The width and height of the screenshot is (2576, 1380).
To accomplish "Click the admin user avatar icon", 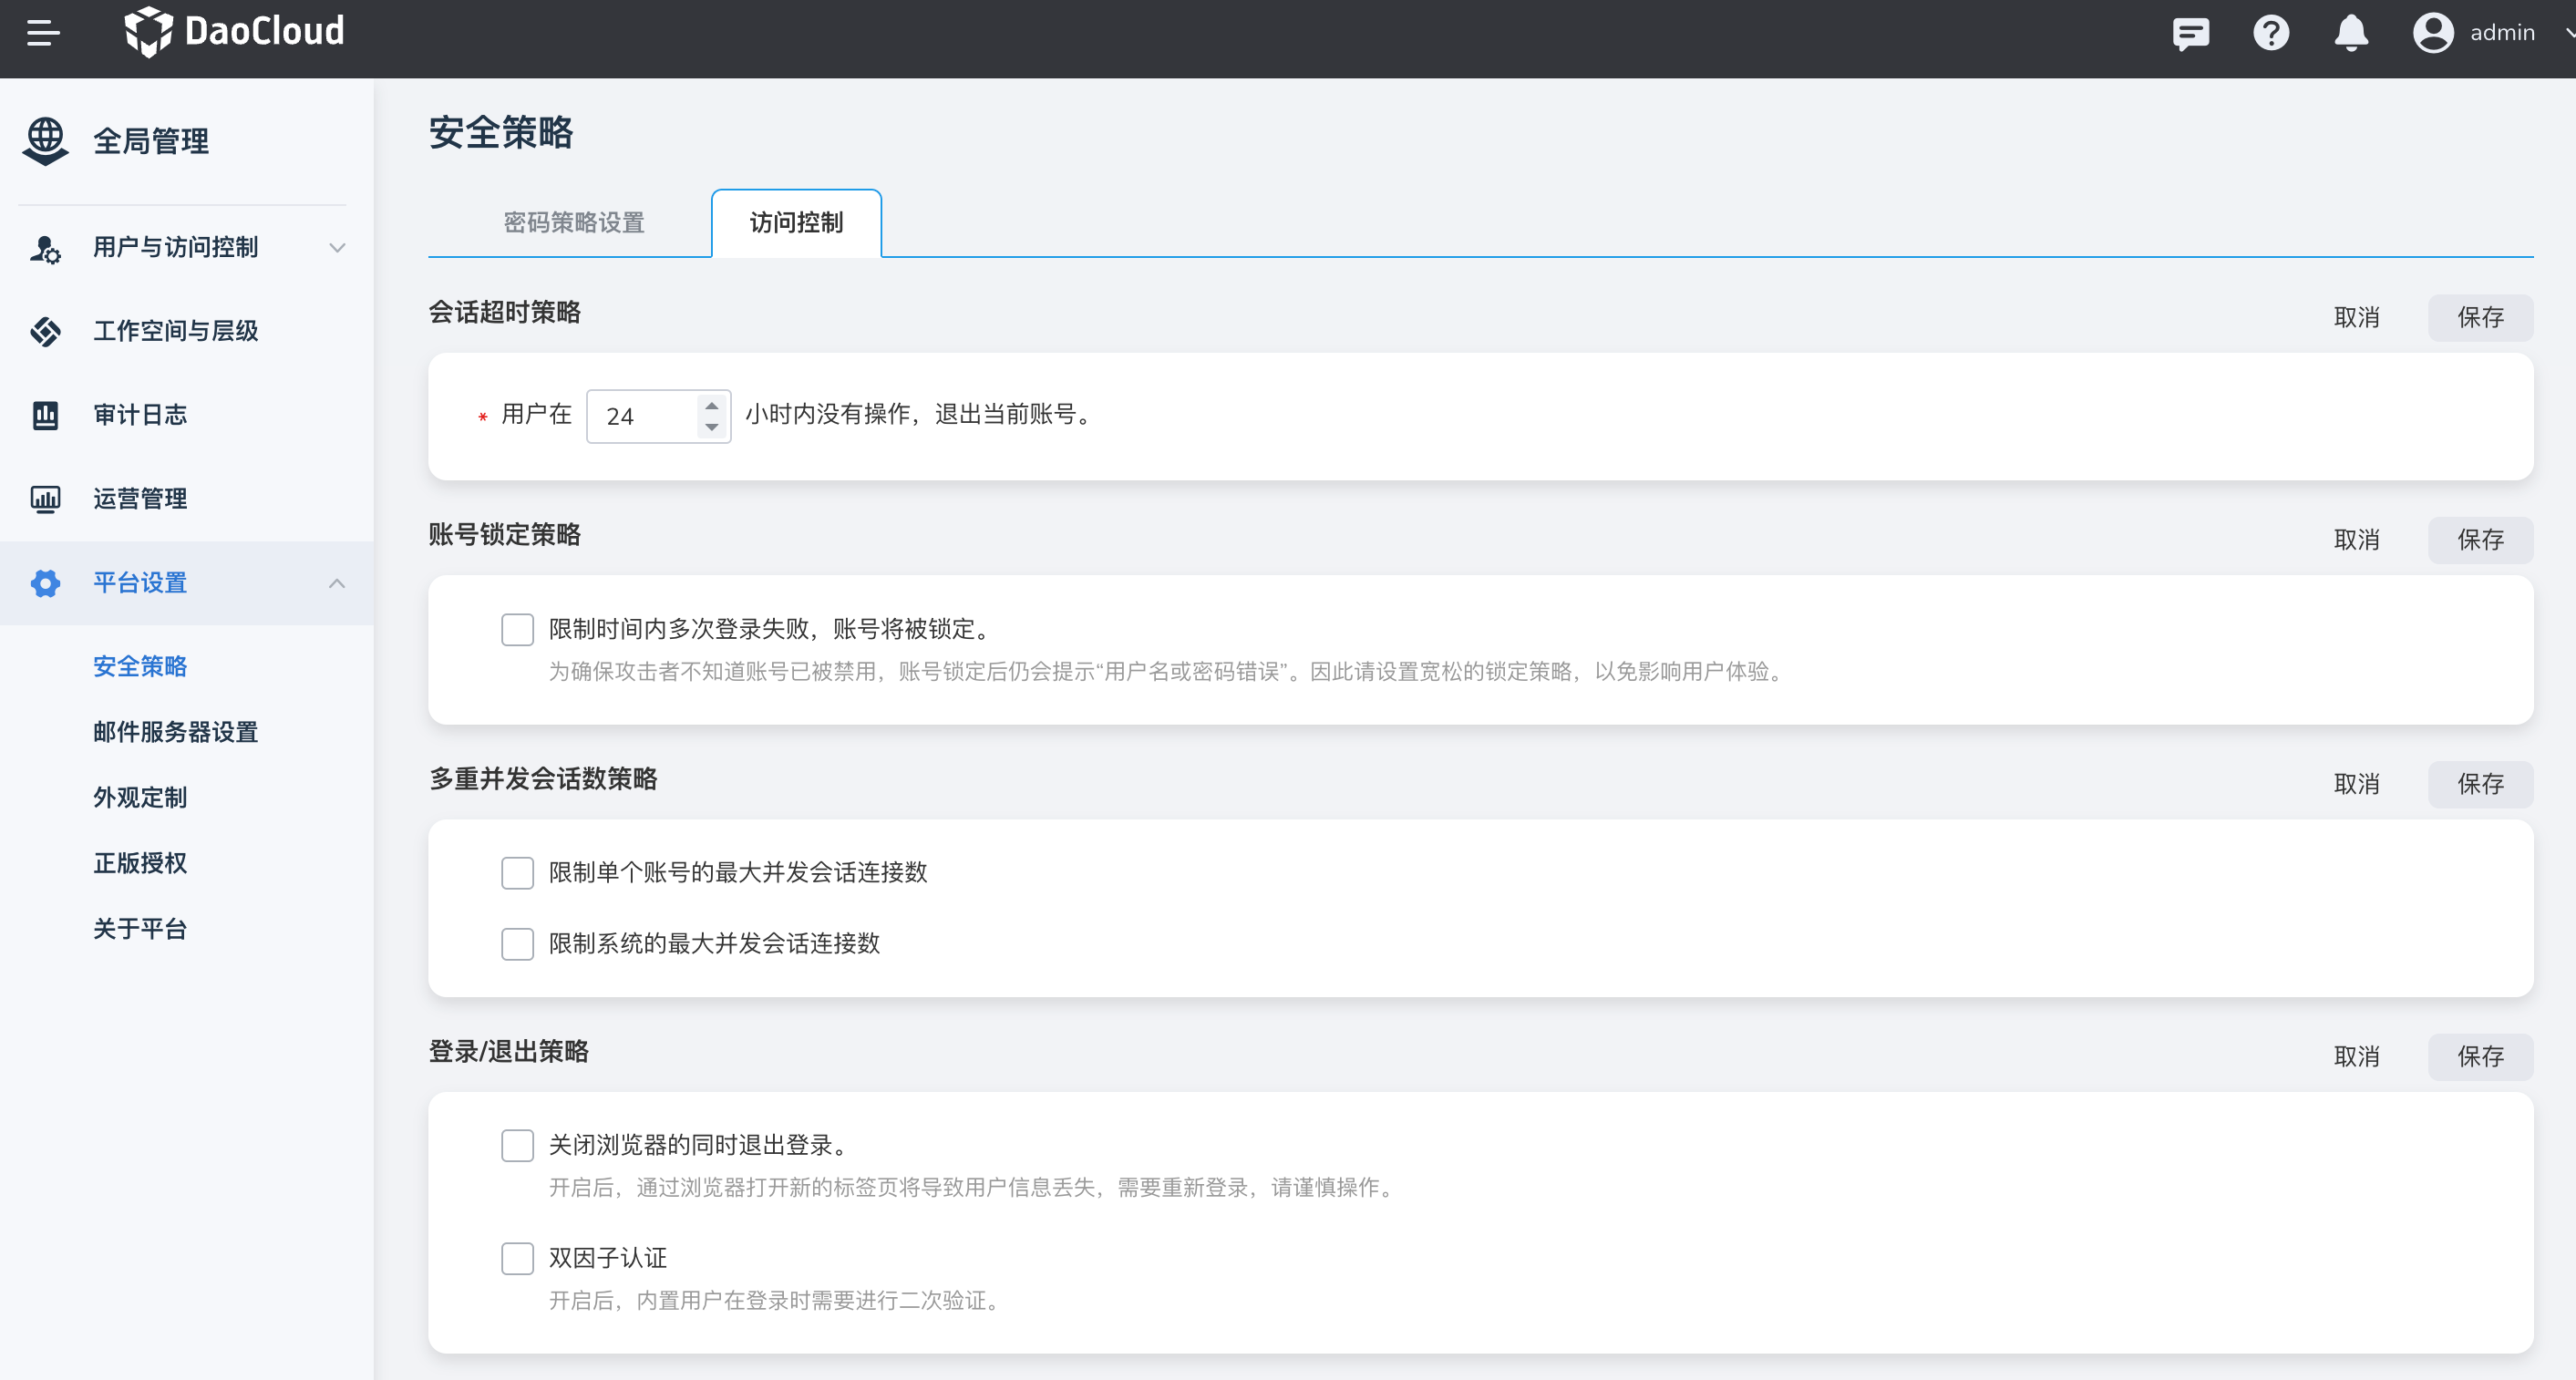I will (x=2432, y=33).
